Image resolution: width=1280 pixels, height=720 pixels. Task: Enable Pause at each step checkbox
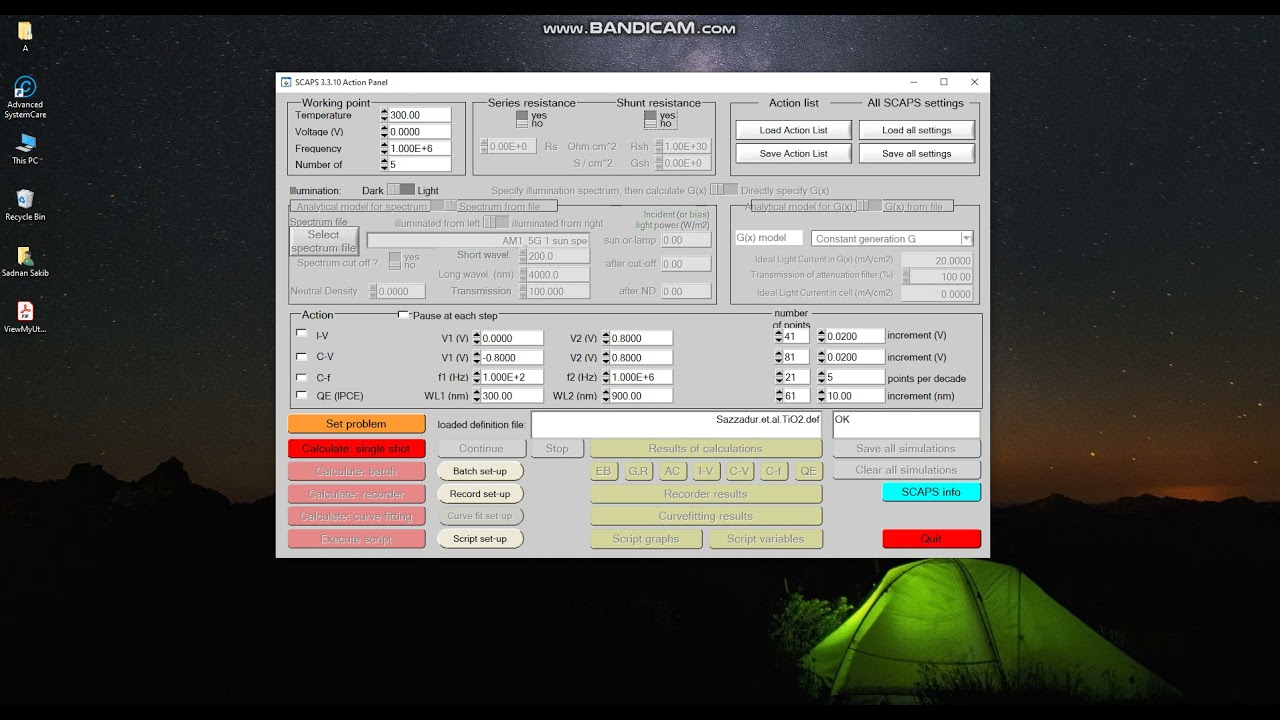(x=404, y=315)
